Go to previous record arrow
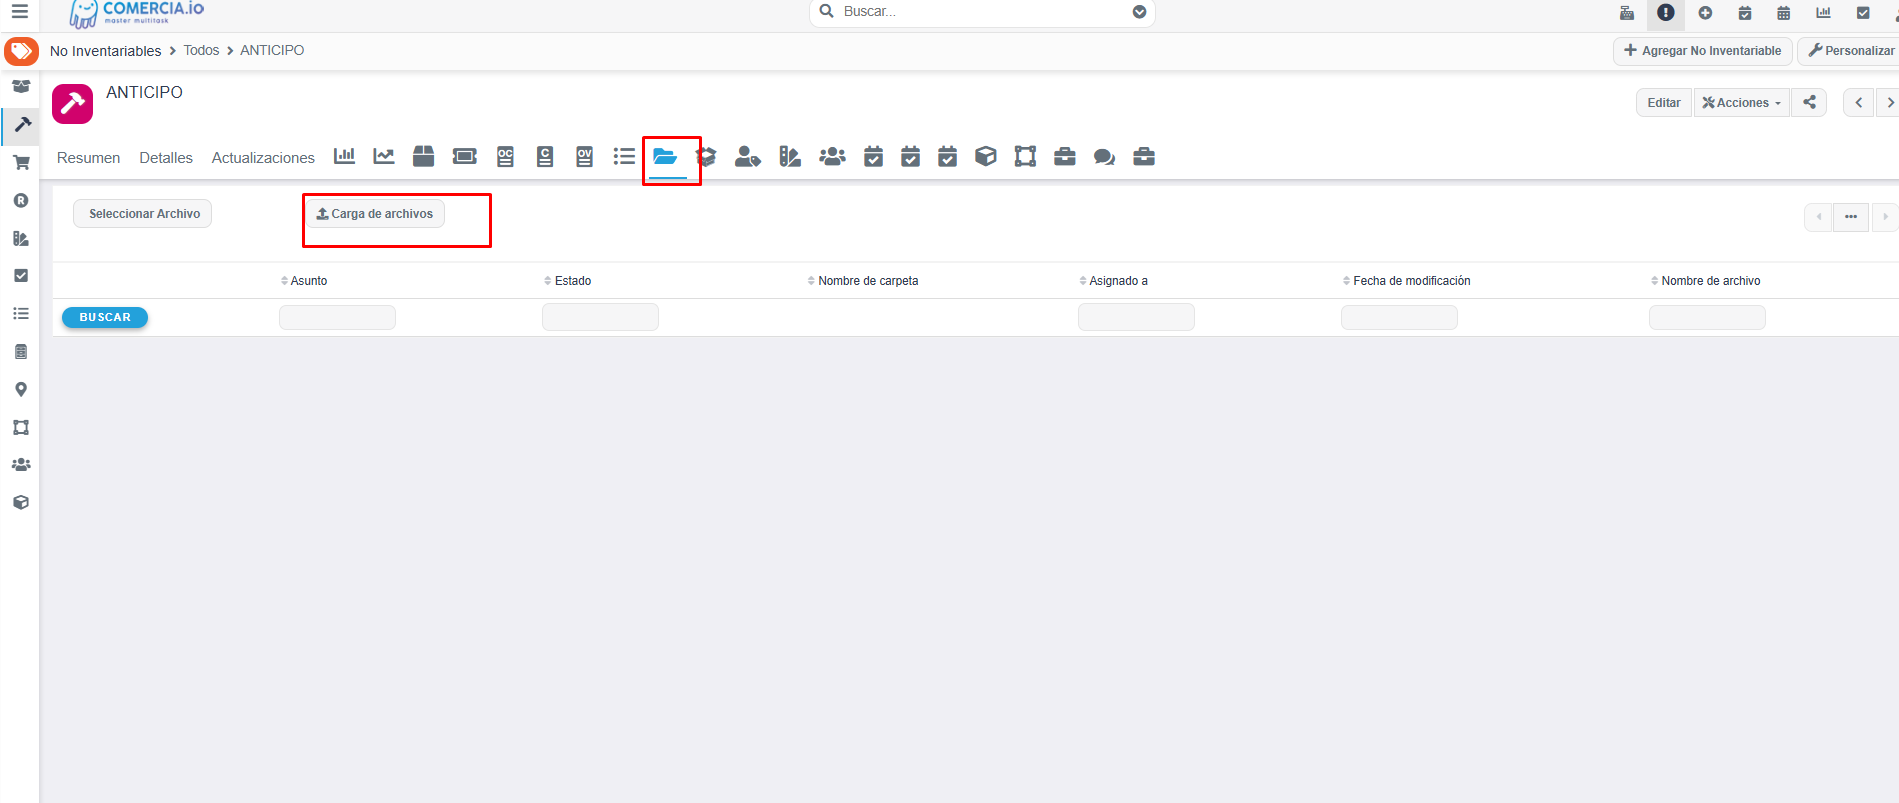The height and width of the screenshot is (803, 1899). click(1859, 102)
